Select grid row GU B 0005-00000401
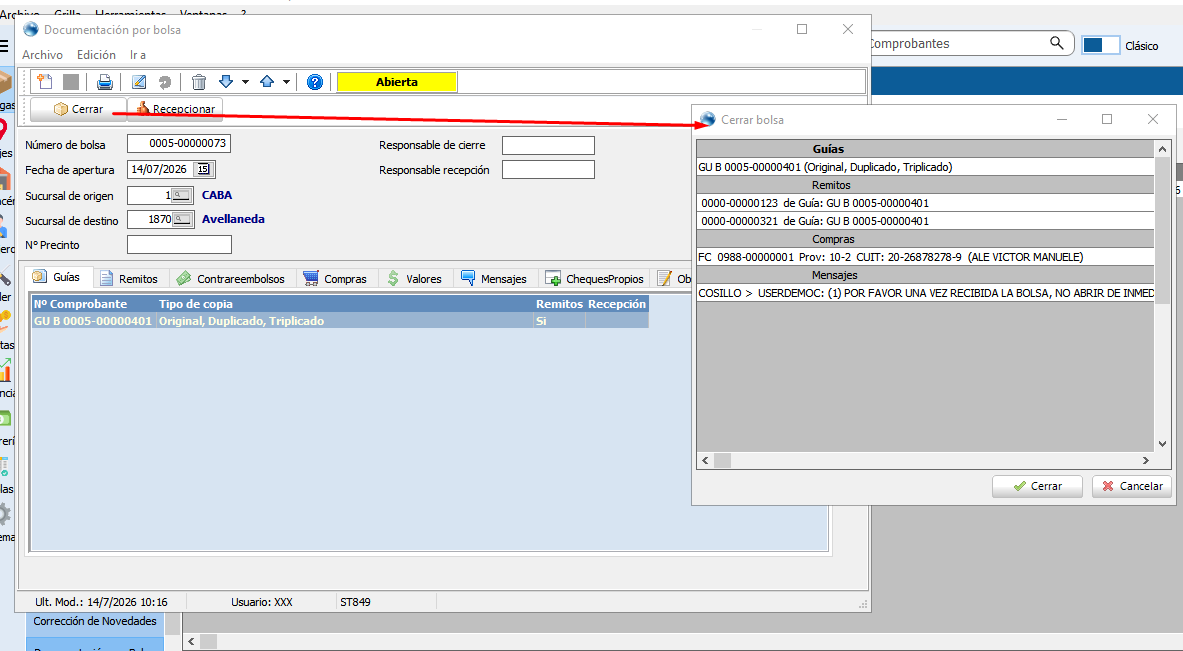Image resolution: width=1183 pixels, height=651 pixels. [340, 321]
